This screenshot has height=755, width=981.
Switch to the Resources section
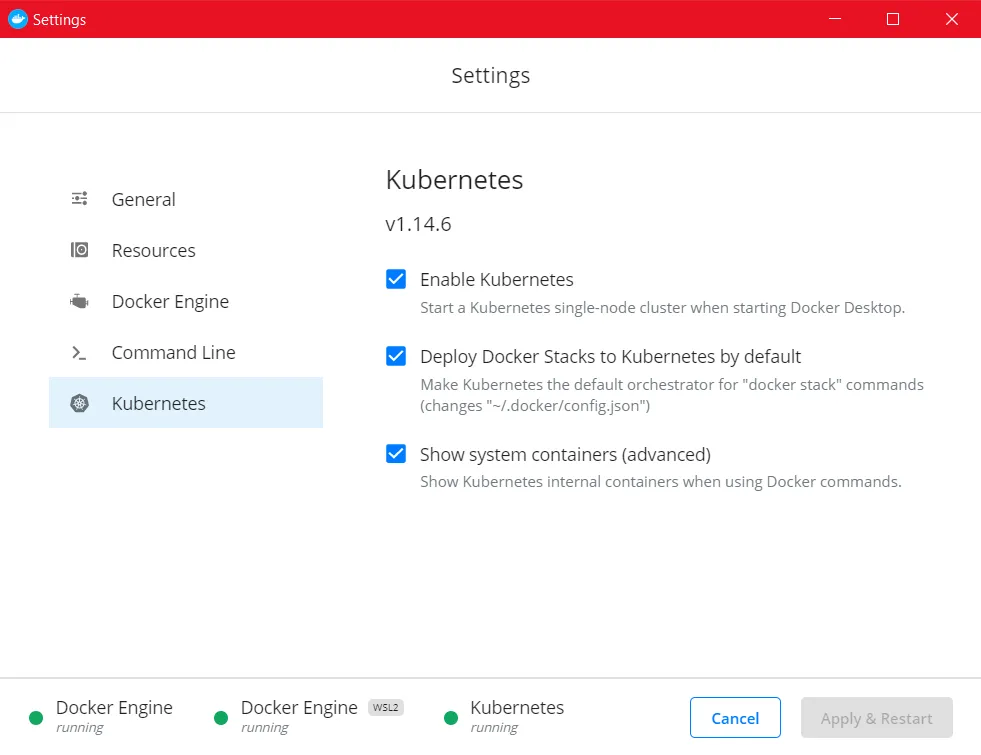(153, 250)
